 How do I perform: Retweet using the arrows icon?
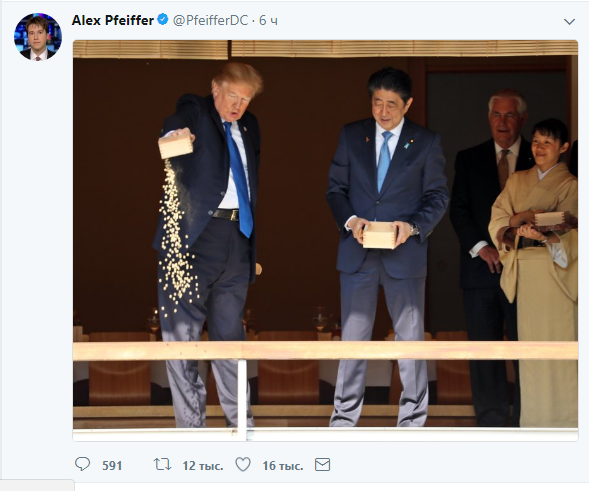coord(162,465)
